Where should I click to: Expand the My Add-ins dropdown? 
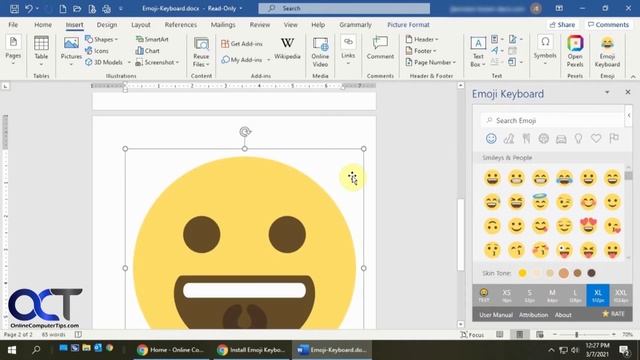point(269,60)
